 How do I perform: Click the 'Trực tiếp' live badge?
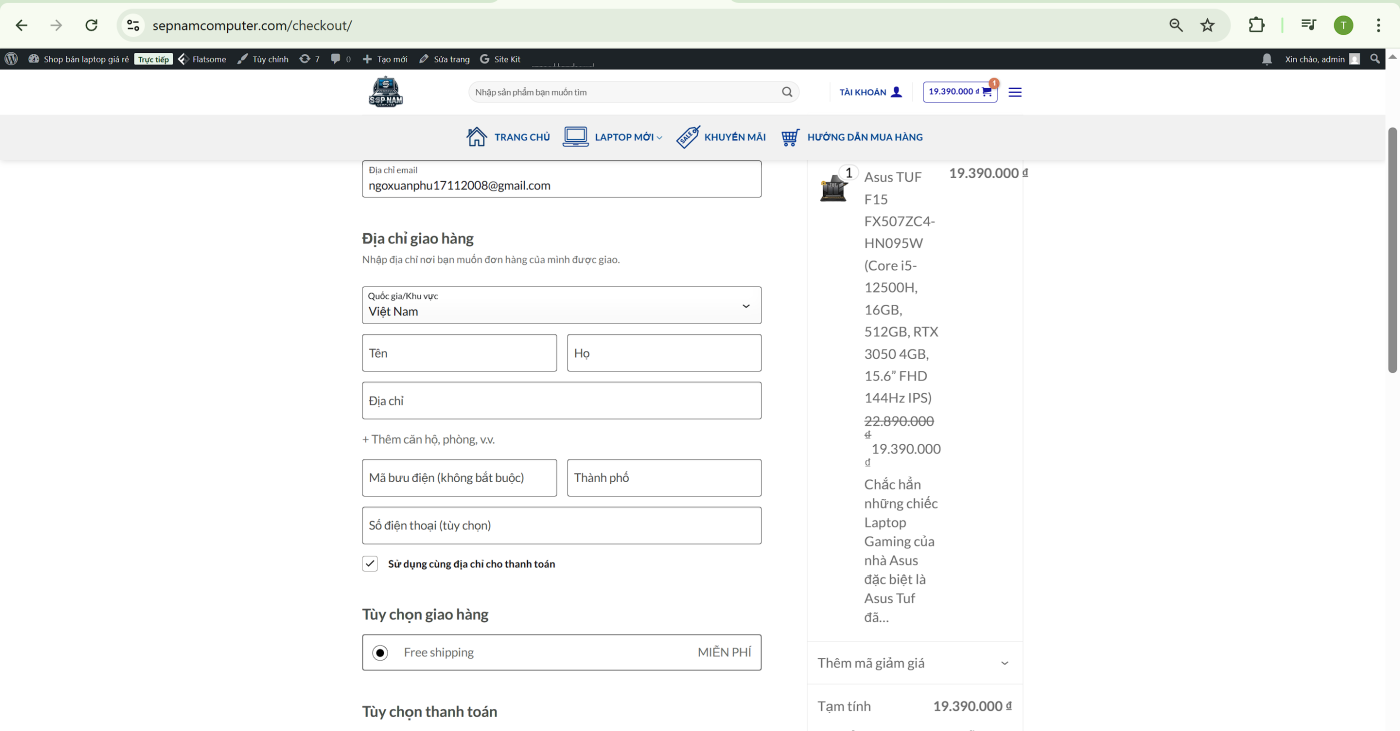coord(154,59)
